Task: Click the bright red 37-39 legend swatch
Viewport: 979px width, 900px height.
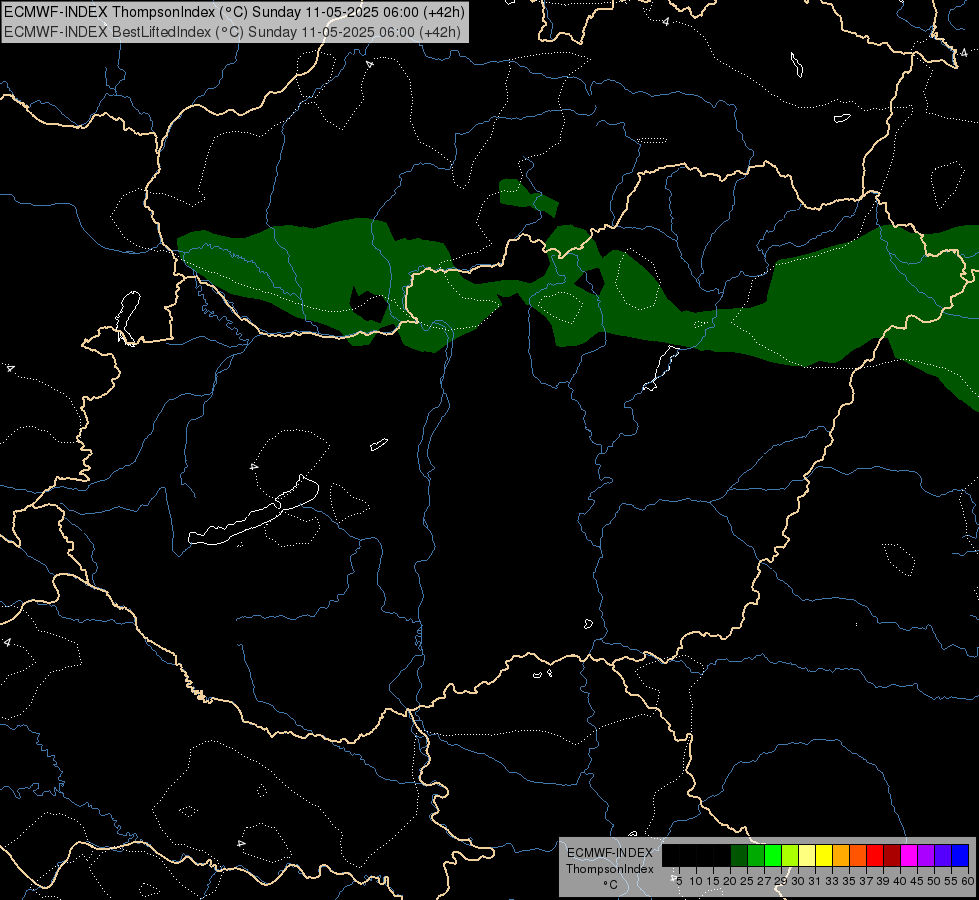Action: point(875,856)
